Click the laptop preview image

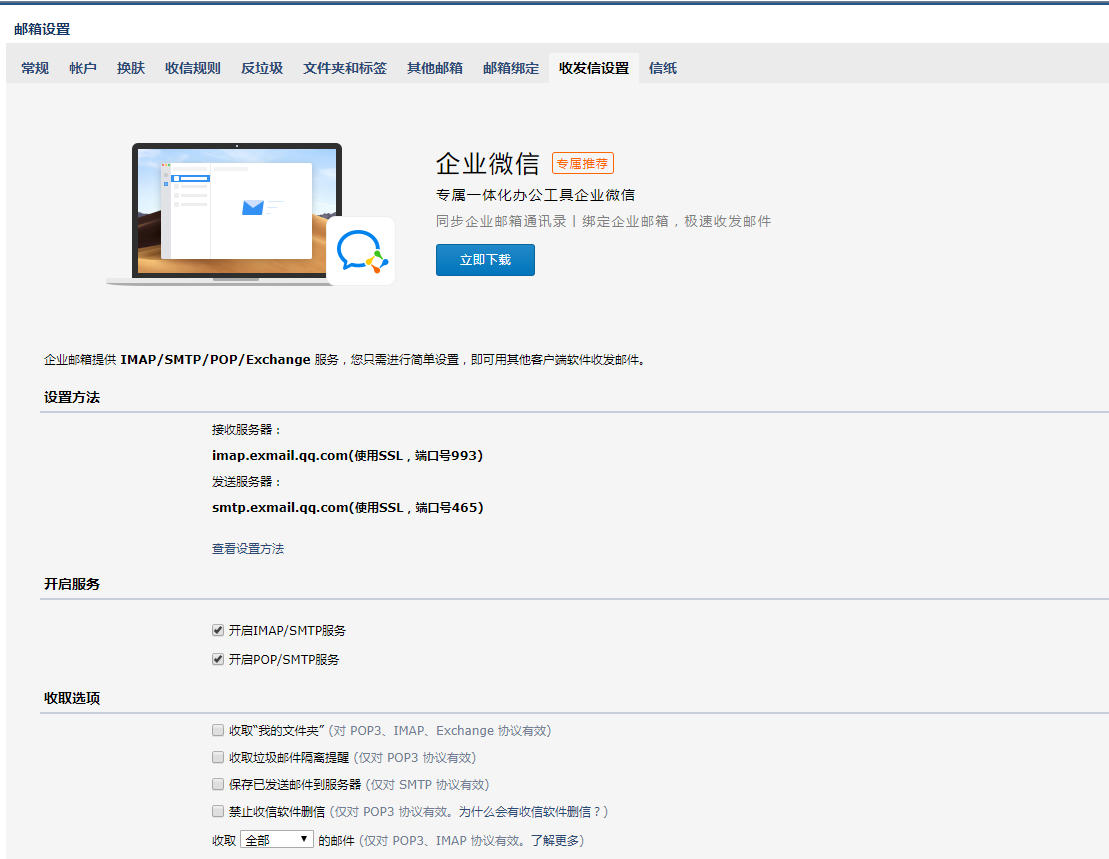[x=235, y=210]
